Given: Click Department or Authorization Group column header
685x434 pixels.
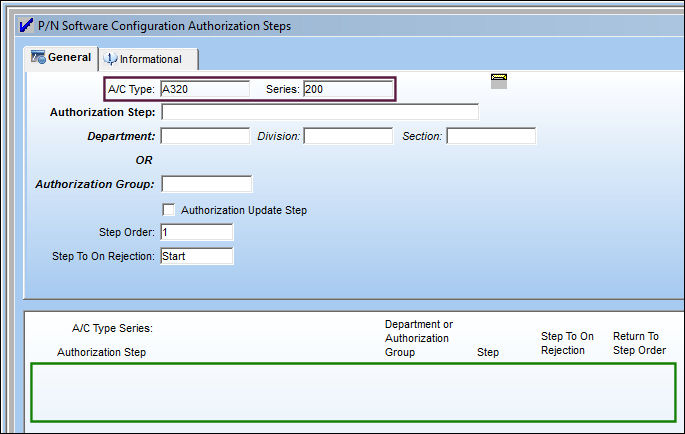Looking at the screenshot, I should click(x=419, y=338).
